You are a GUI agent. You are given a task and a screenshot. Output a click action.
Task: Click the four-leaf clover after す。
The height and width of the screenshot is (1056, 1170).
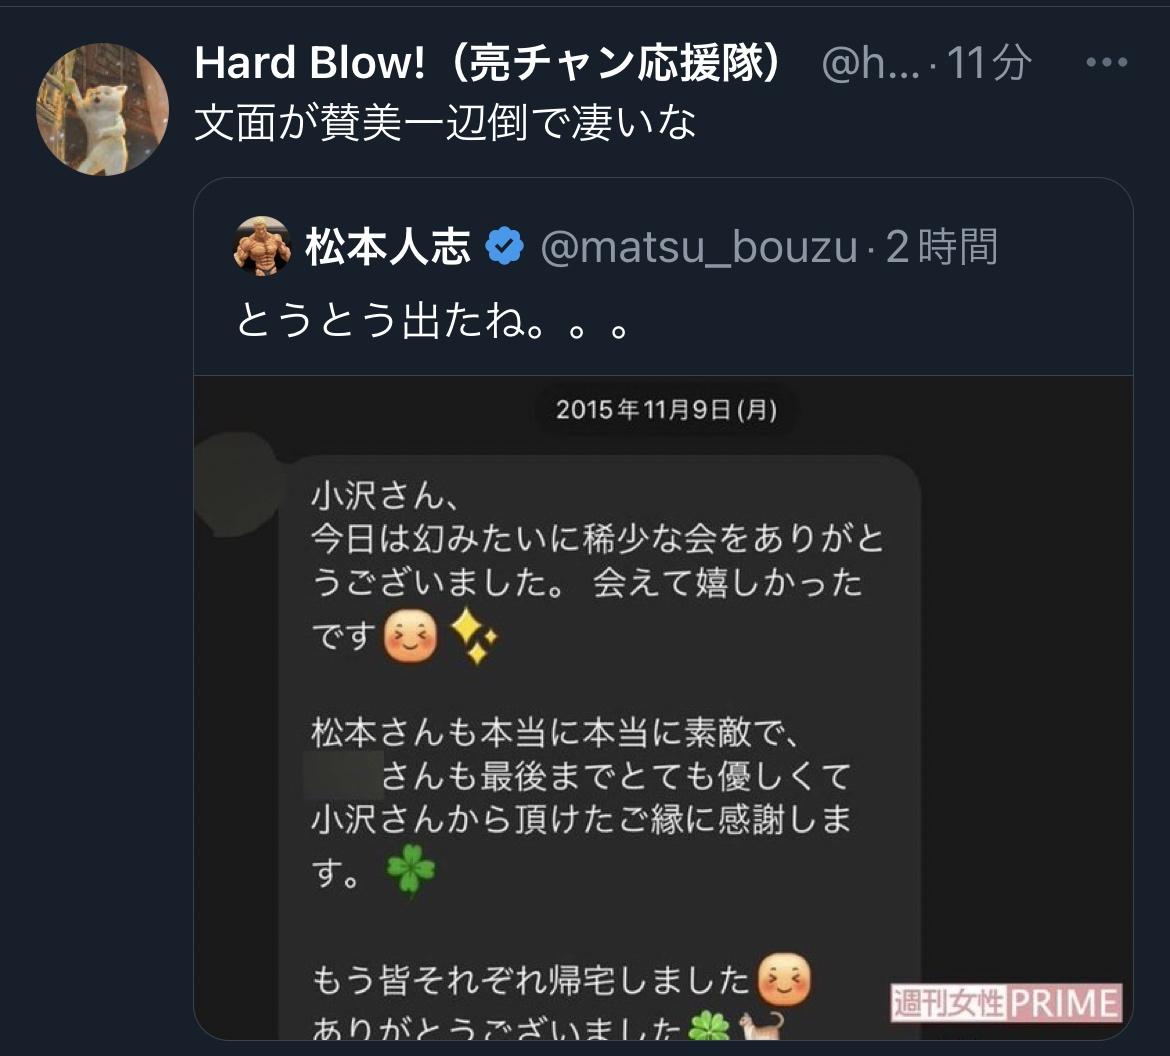tap(411, 870)
